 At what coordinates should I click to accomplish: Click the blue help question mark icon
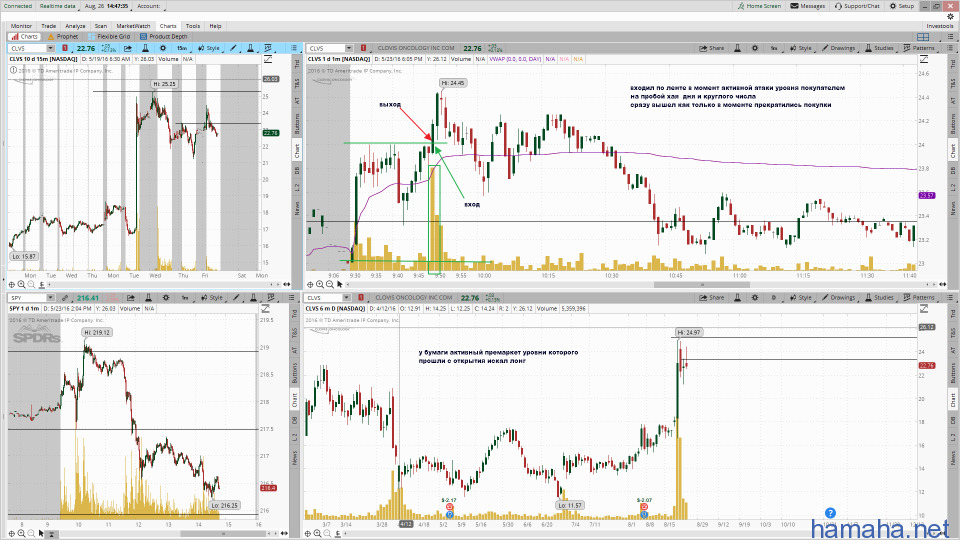[x=829, y=514]
